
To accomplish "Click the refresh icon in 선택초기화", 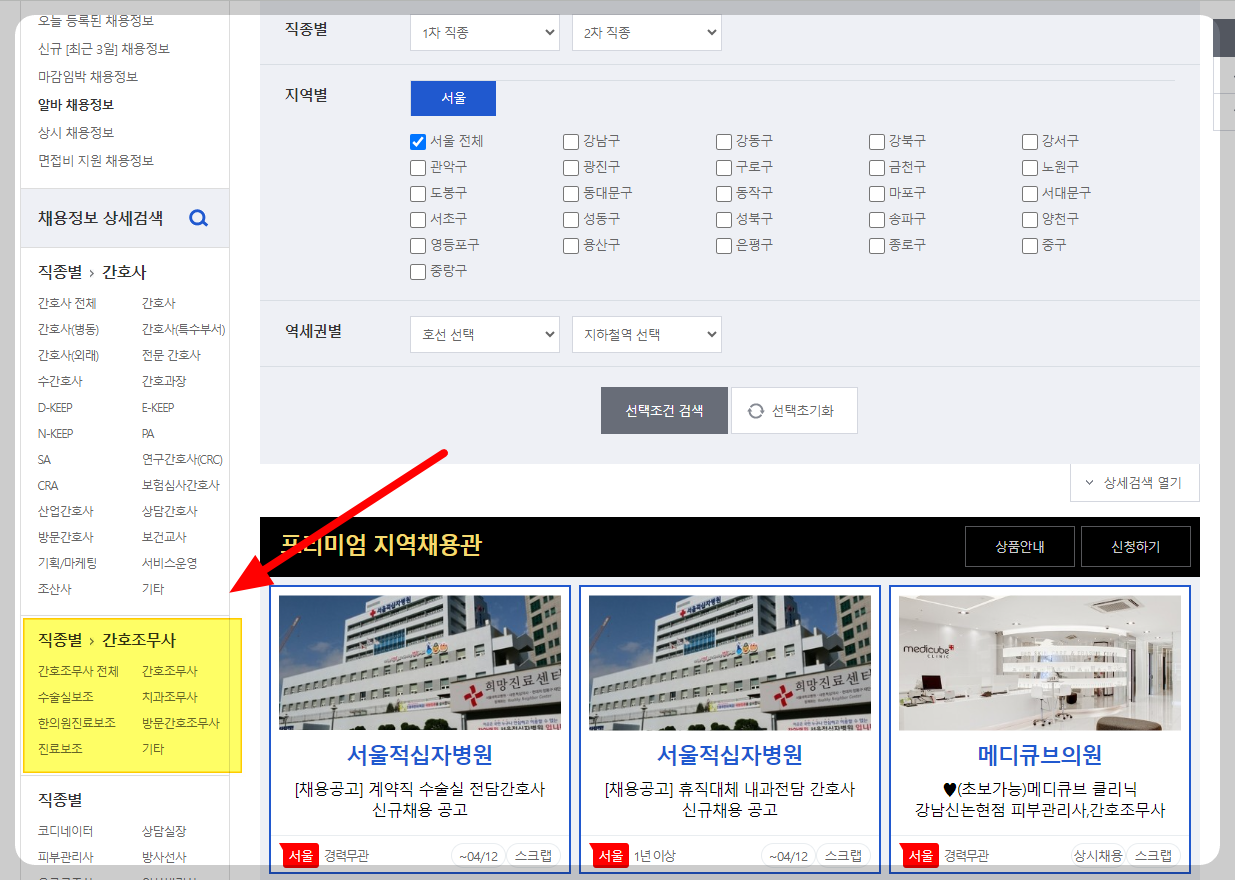I will tap(756, 411).
